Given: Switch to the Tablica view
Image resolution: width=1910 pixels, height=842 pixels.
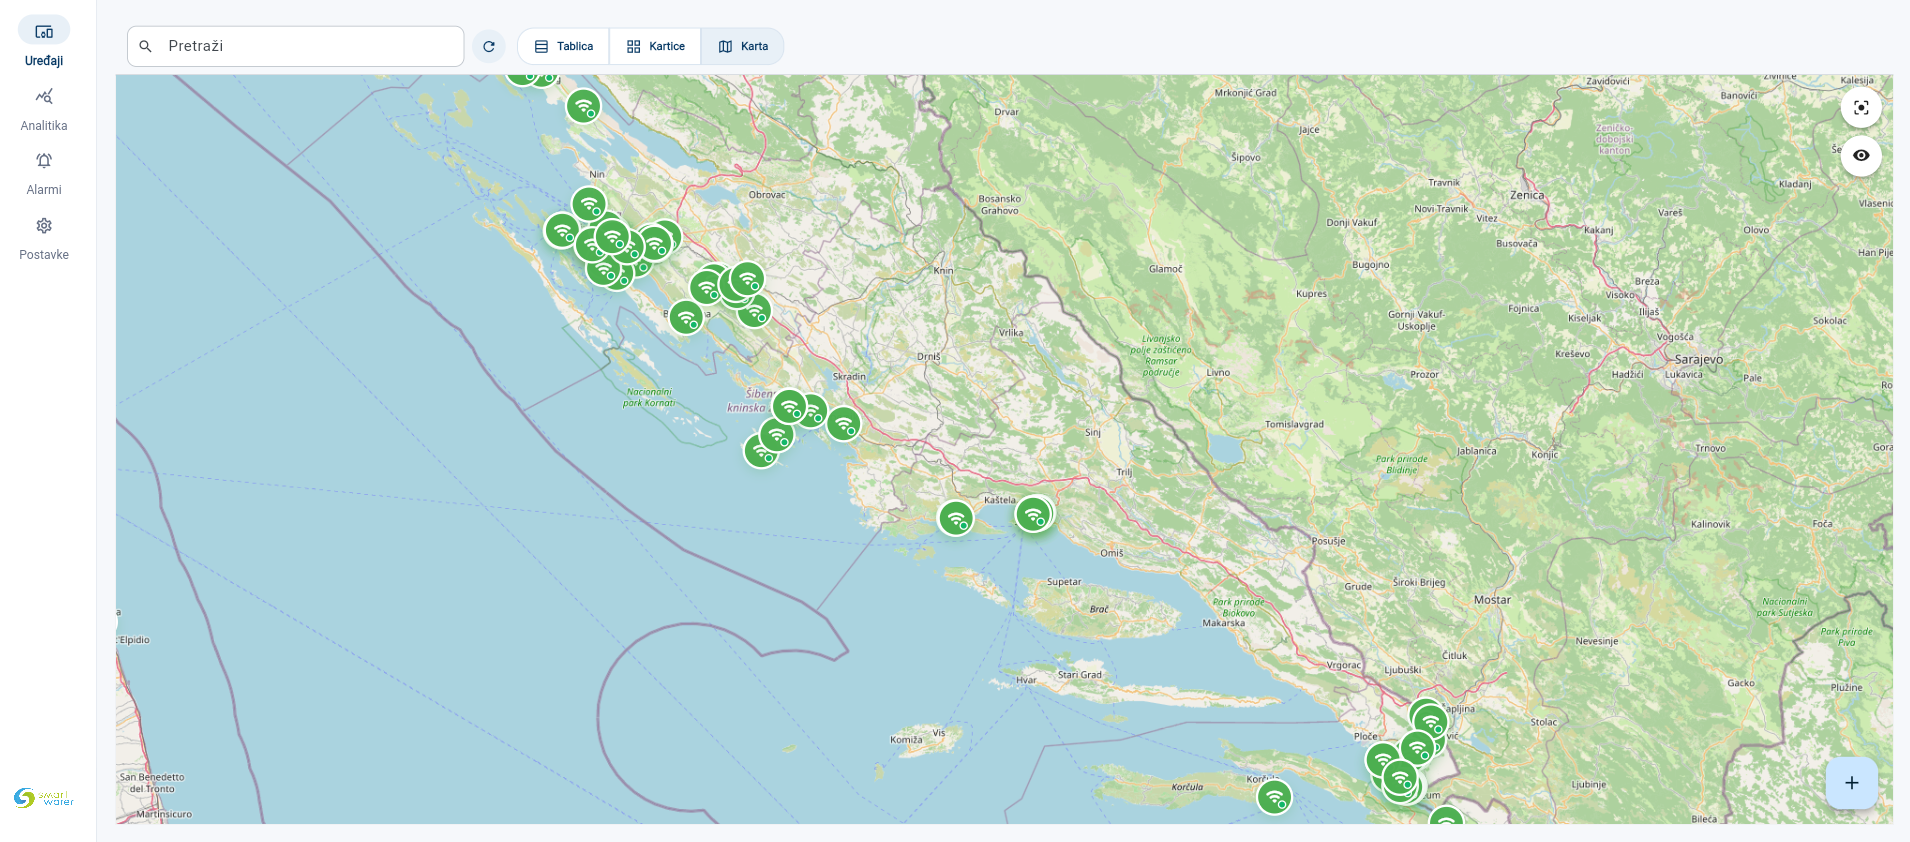Looking at the screenshot, I should tap(564, 46).
